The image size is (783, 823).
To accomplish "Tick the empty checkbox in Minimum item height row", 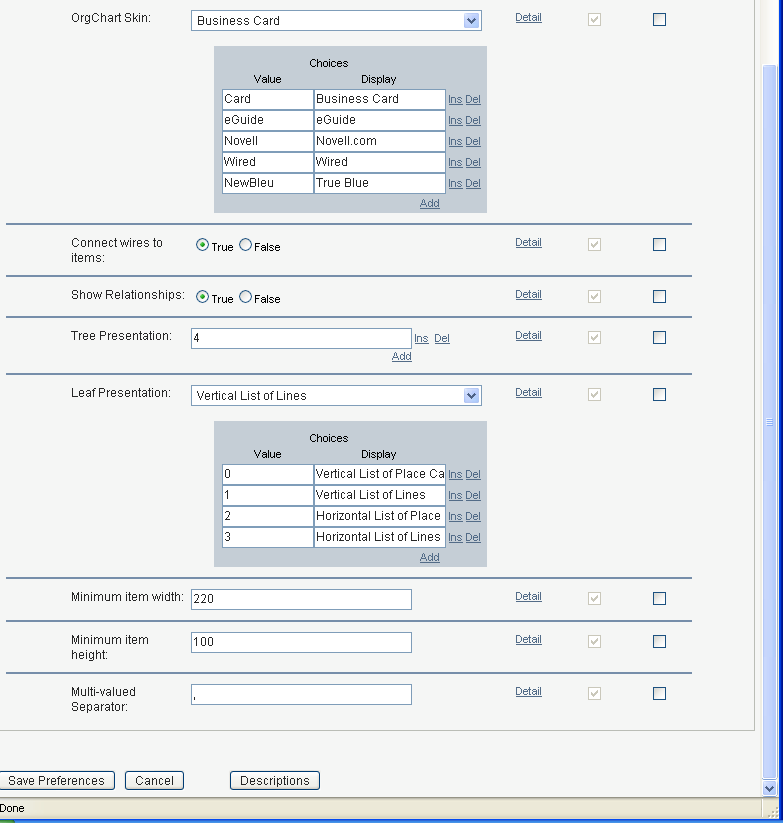I will (659, 642).
